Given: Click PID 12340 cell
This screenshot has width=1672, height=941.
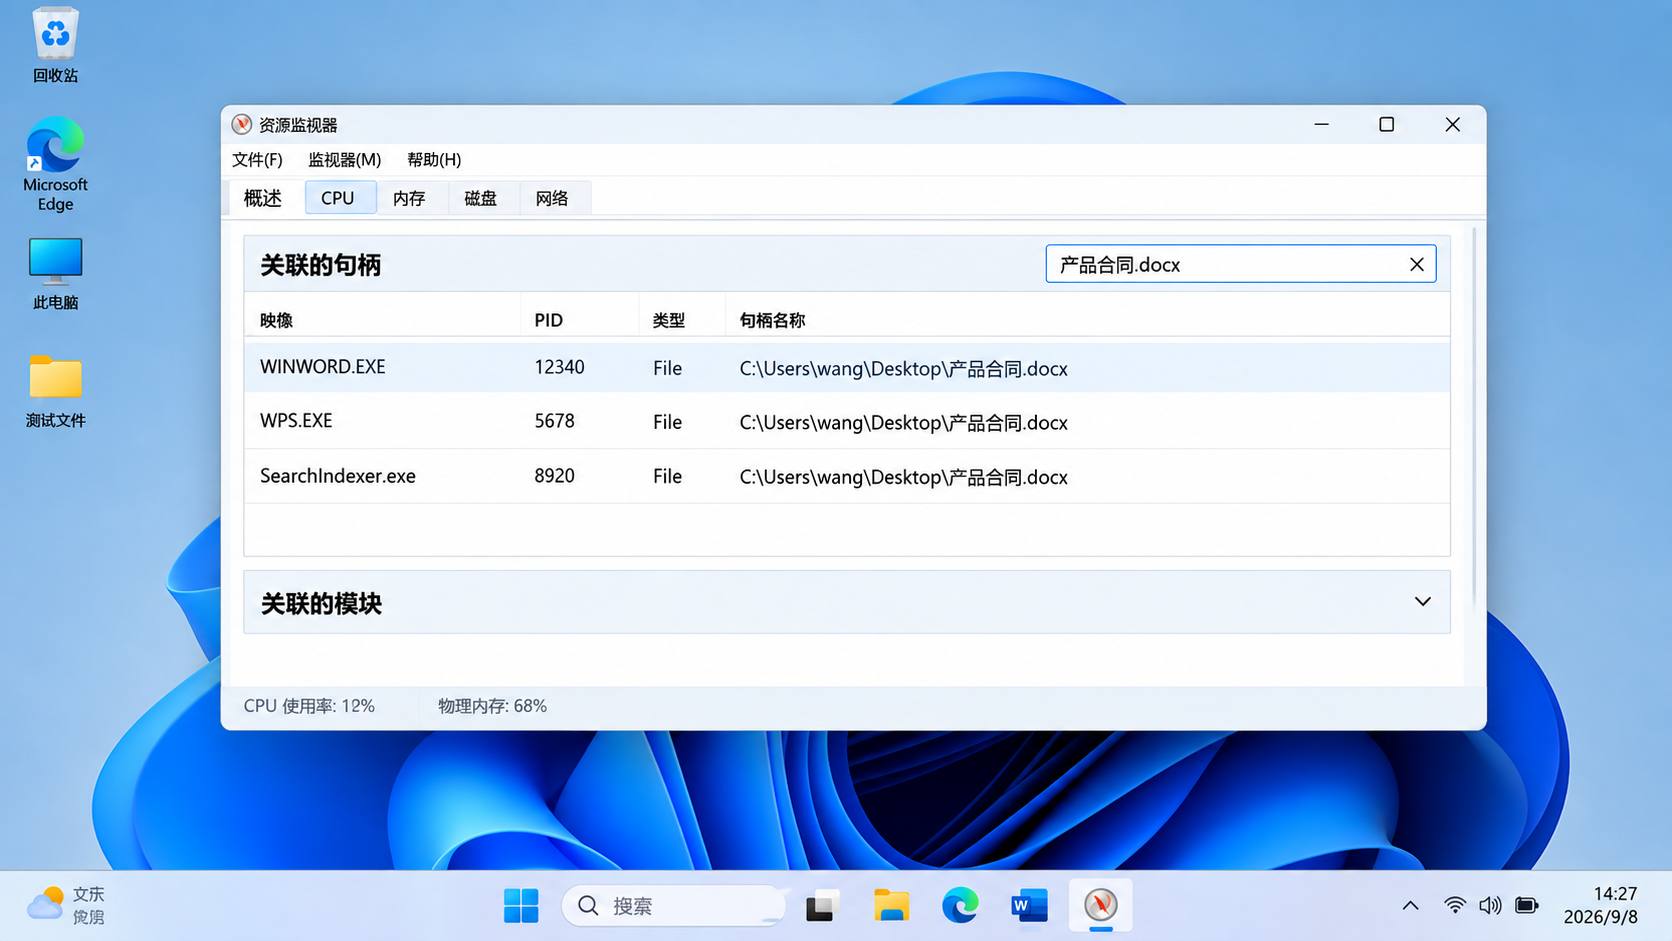Looking at the screenshot, I should coord(559,367).
